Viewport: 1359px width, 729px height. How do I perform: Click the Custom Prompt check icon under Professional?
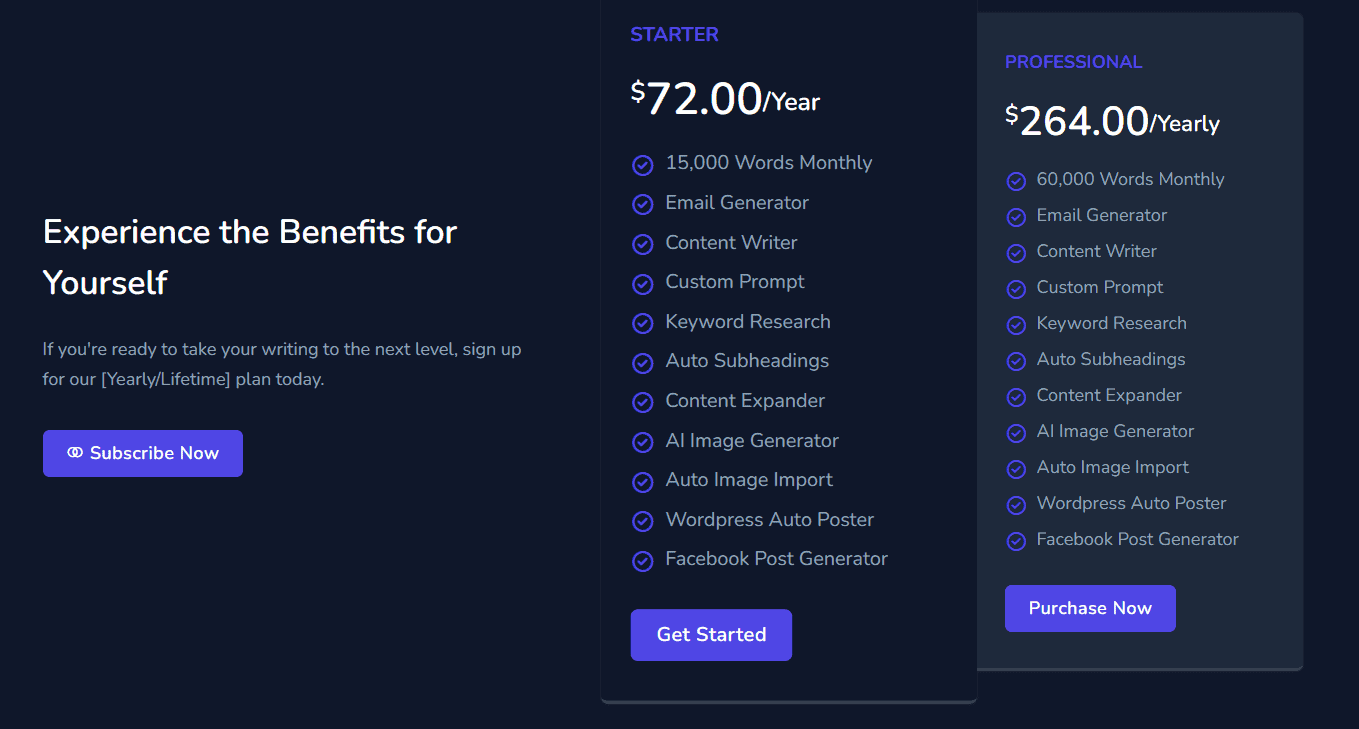(x=1016, y=289)
